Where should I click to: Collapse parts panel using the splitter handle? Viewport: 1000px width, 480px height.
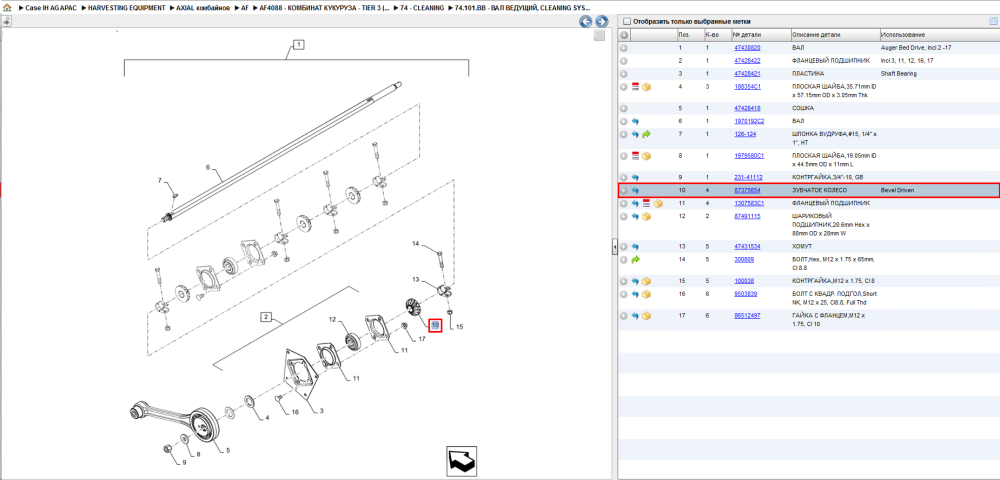tap(615, 246)
